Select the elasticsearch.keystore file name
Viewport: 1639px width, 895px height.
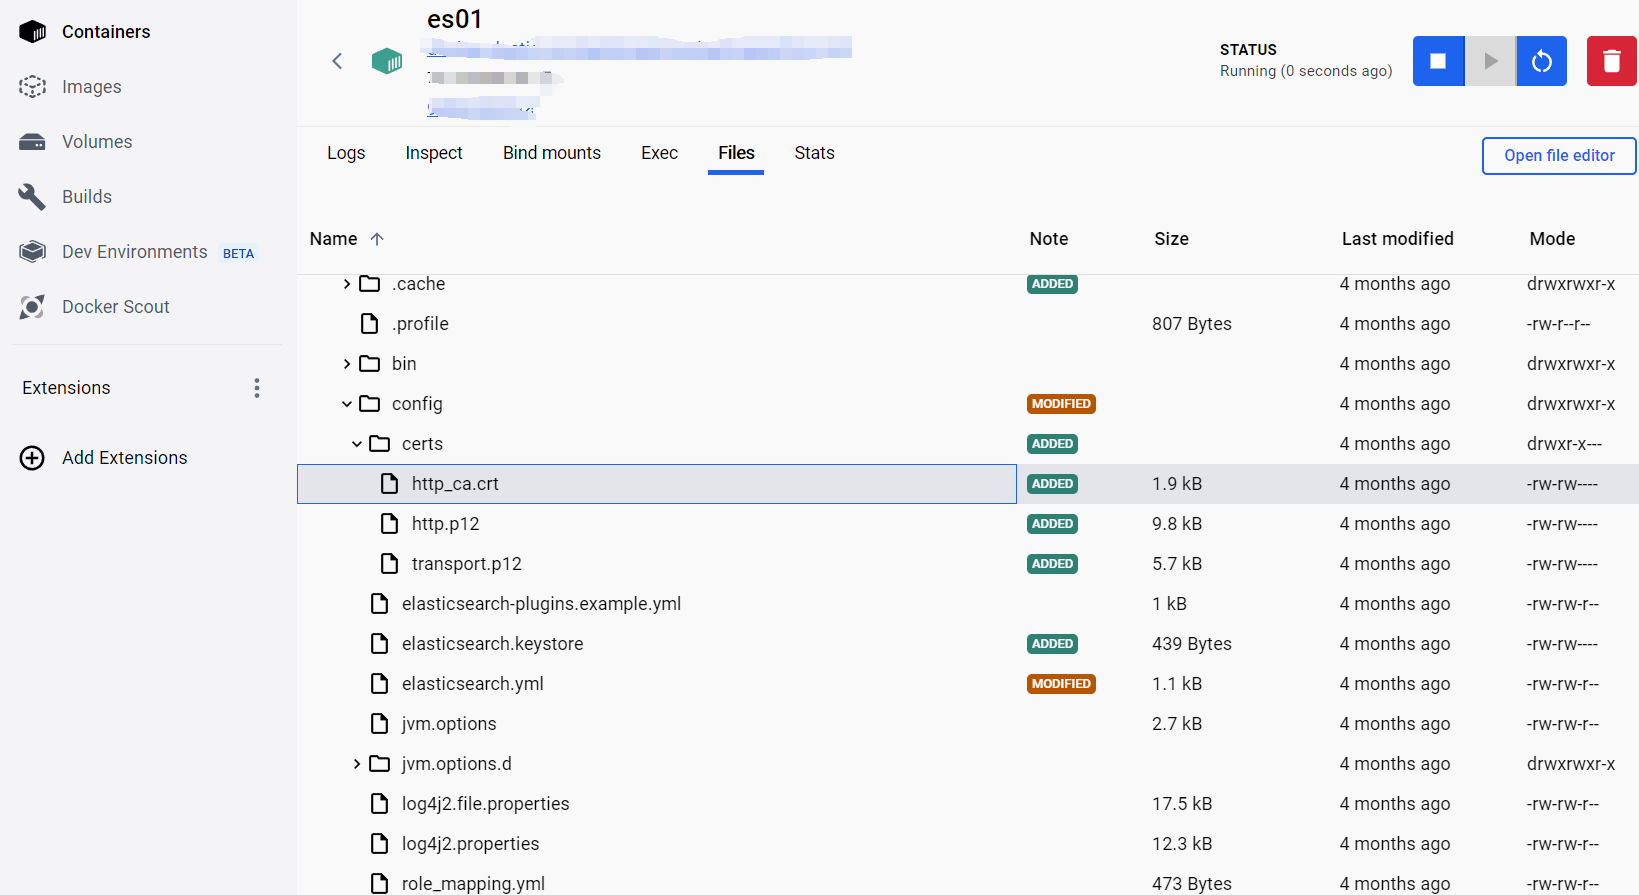(x=493, y=644)
